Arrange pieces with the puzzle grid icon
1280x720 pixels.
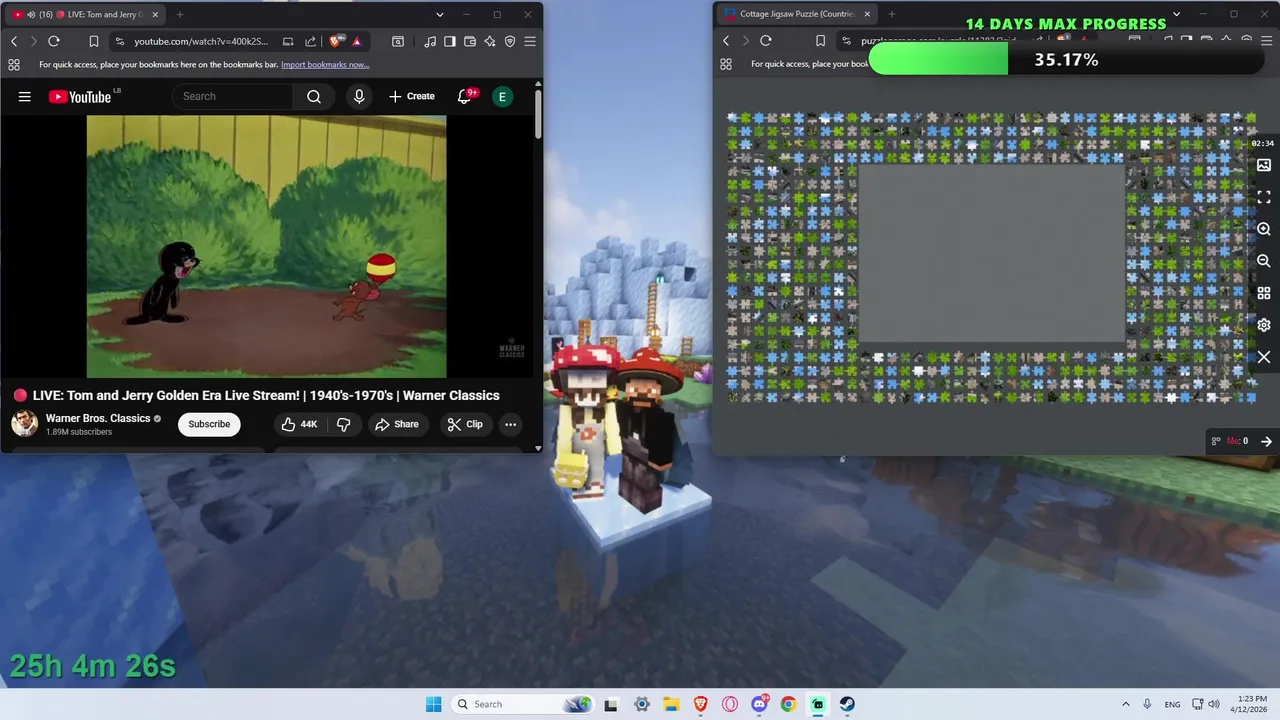pyautogui.click(x=1264, y=293)
